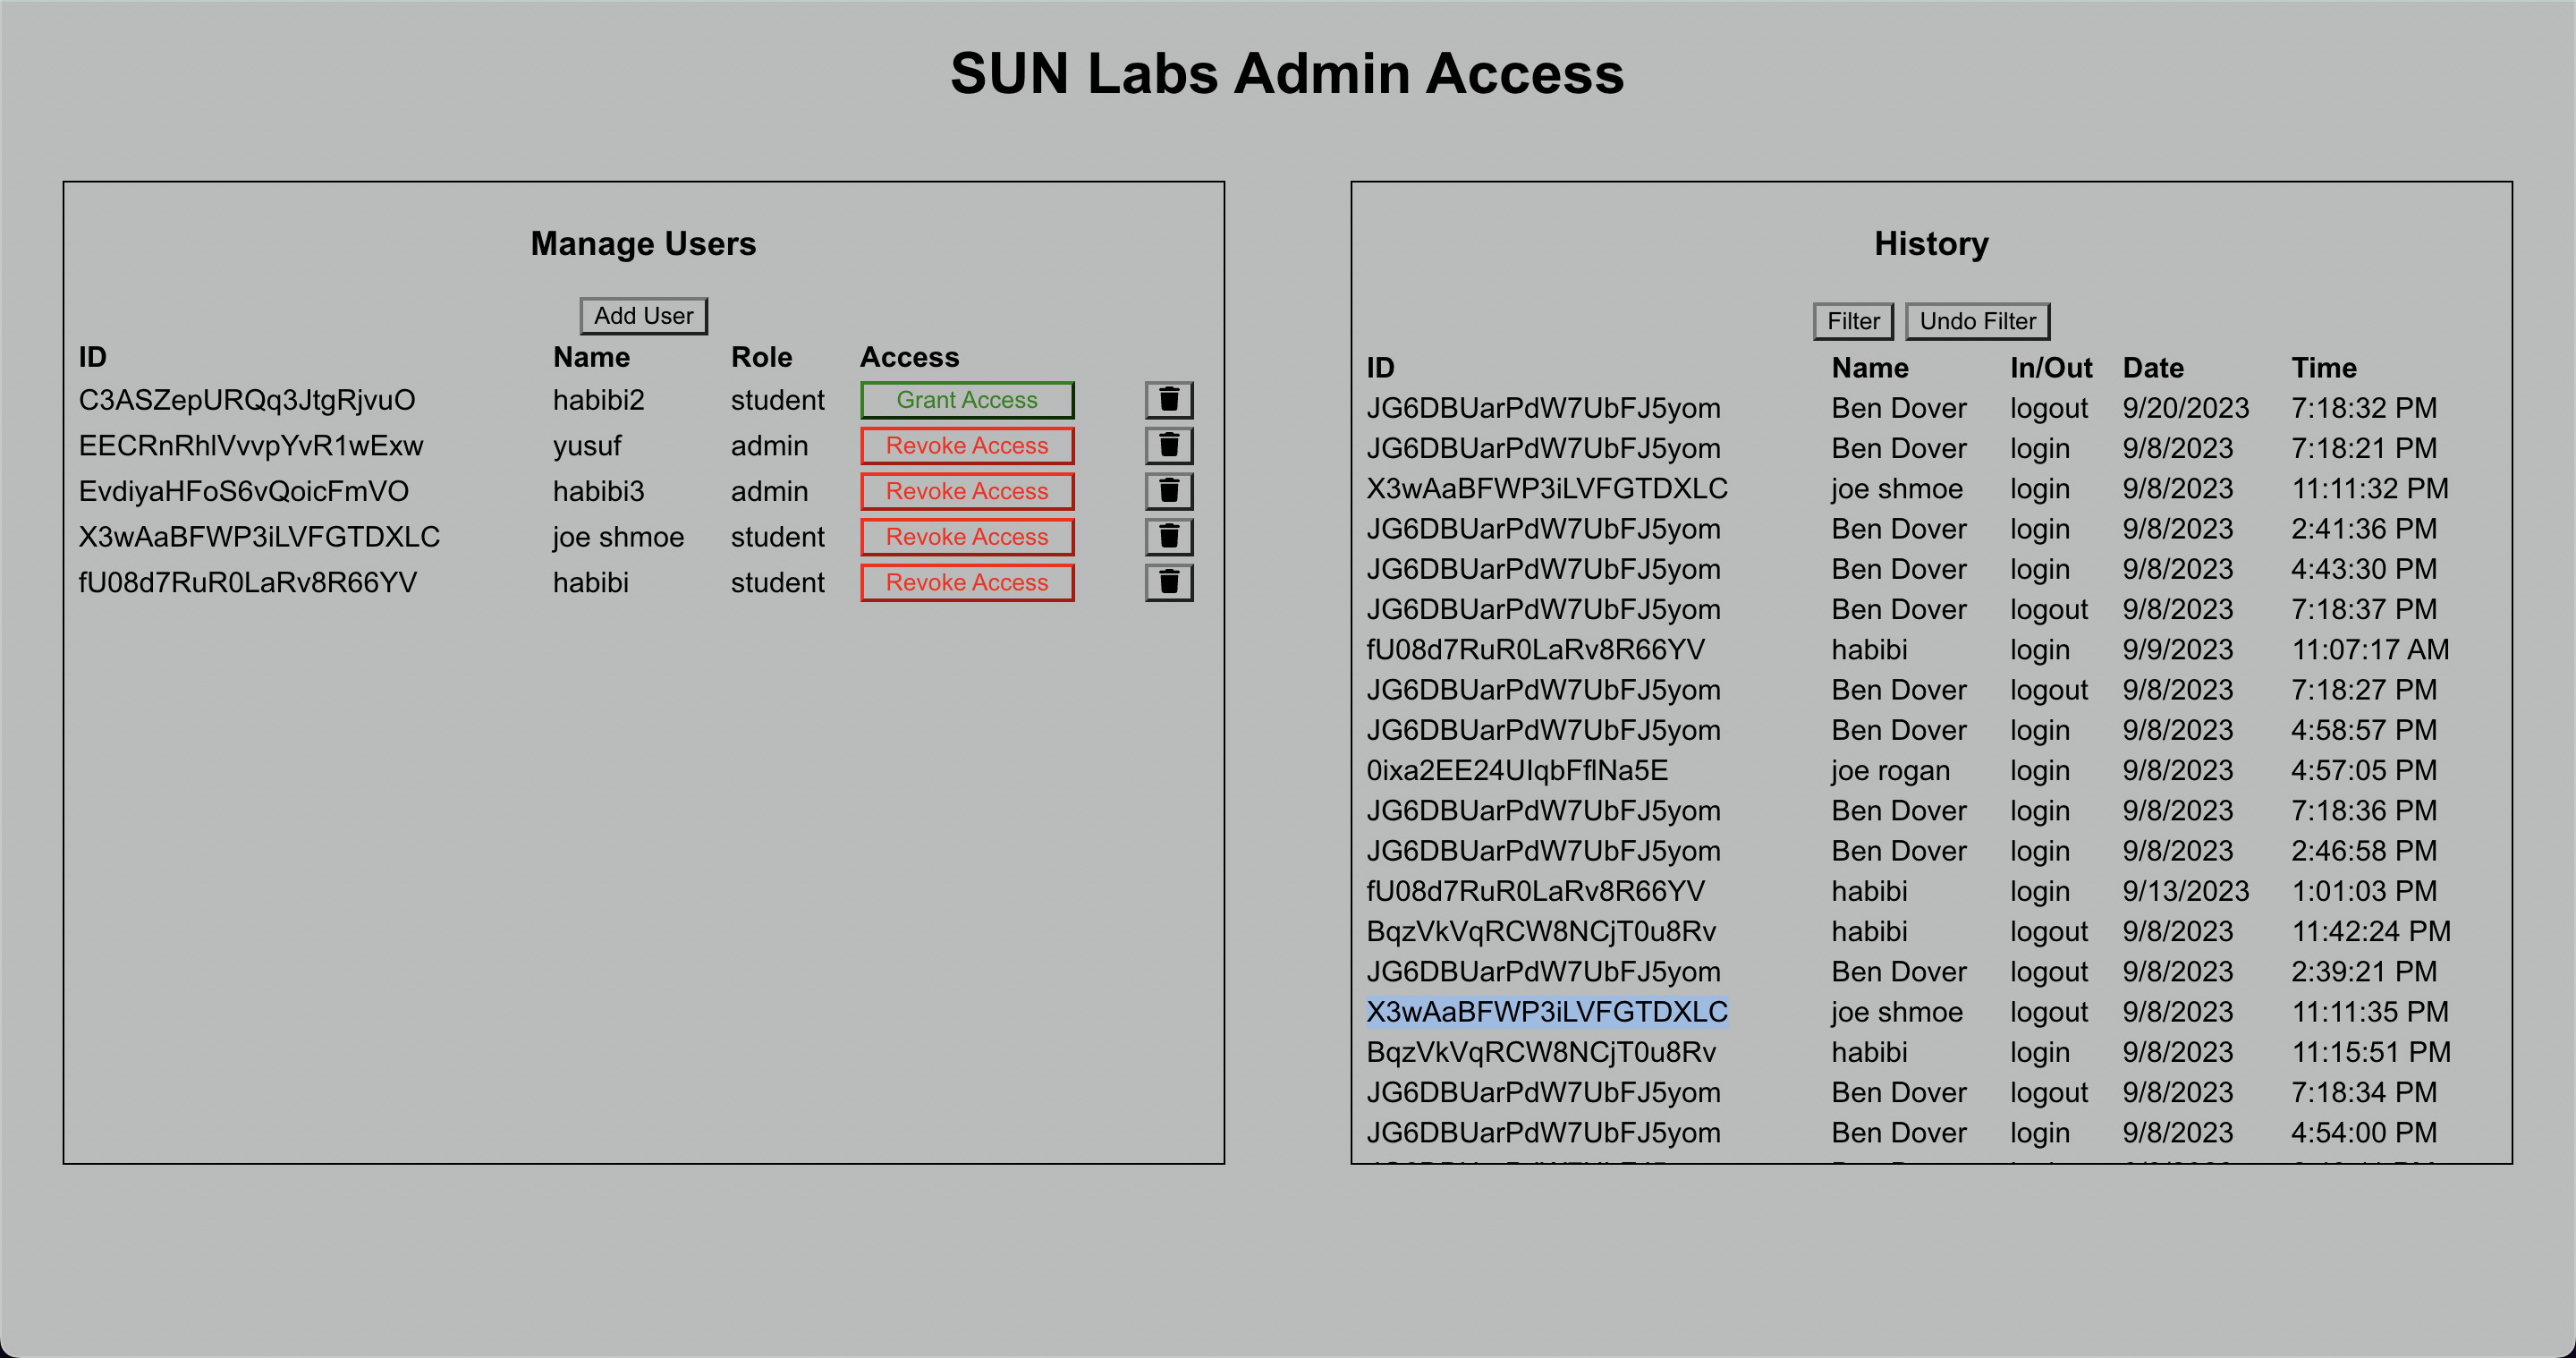Viewport: 2576px width, 1358px height.
Task: Delete user habibi2 with trash icon
Action: [1169, 399]
